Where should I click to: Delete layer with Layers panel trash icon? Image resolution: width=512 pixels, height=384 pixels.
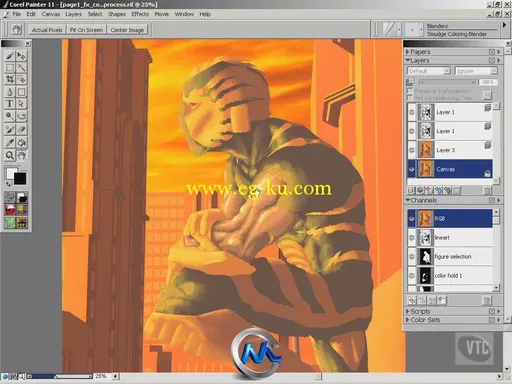tap(487, 190)
